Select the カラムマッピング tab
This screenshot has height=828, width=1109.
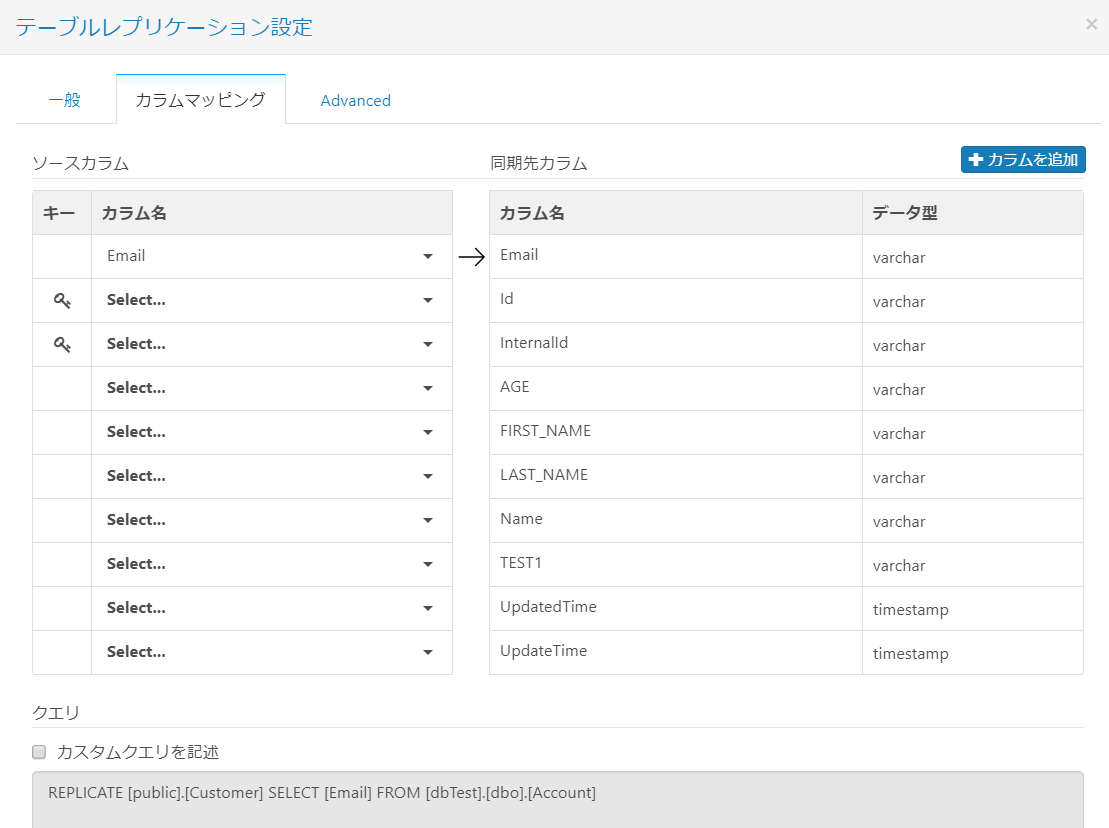click(x=201, y=100)
